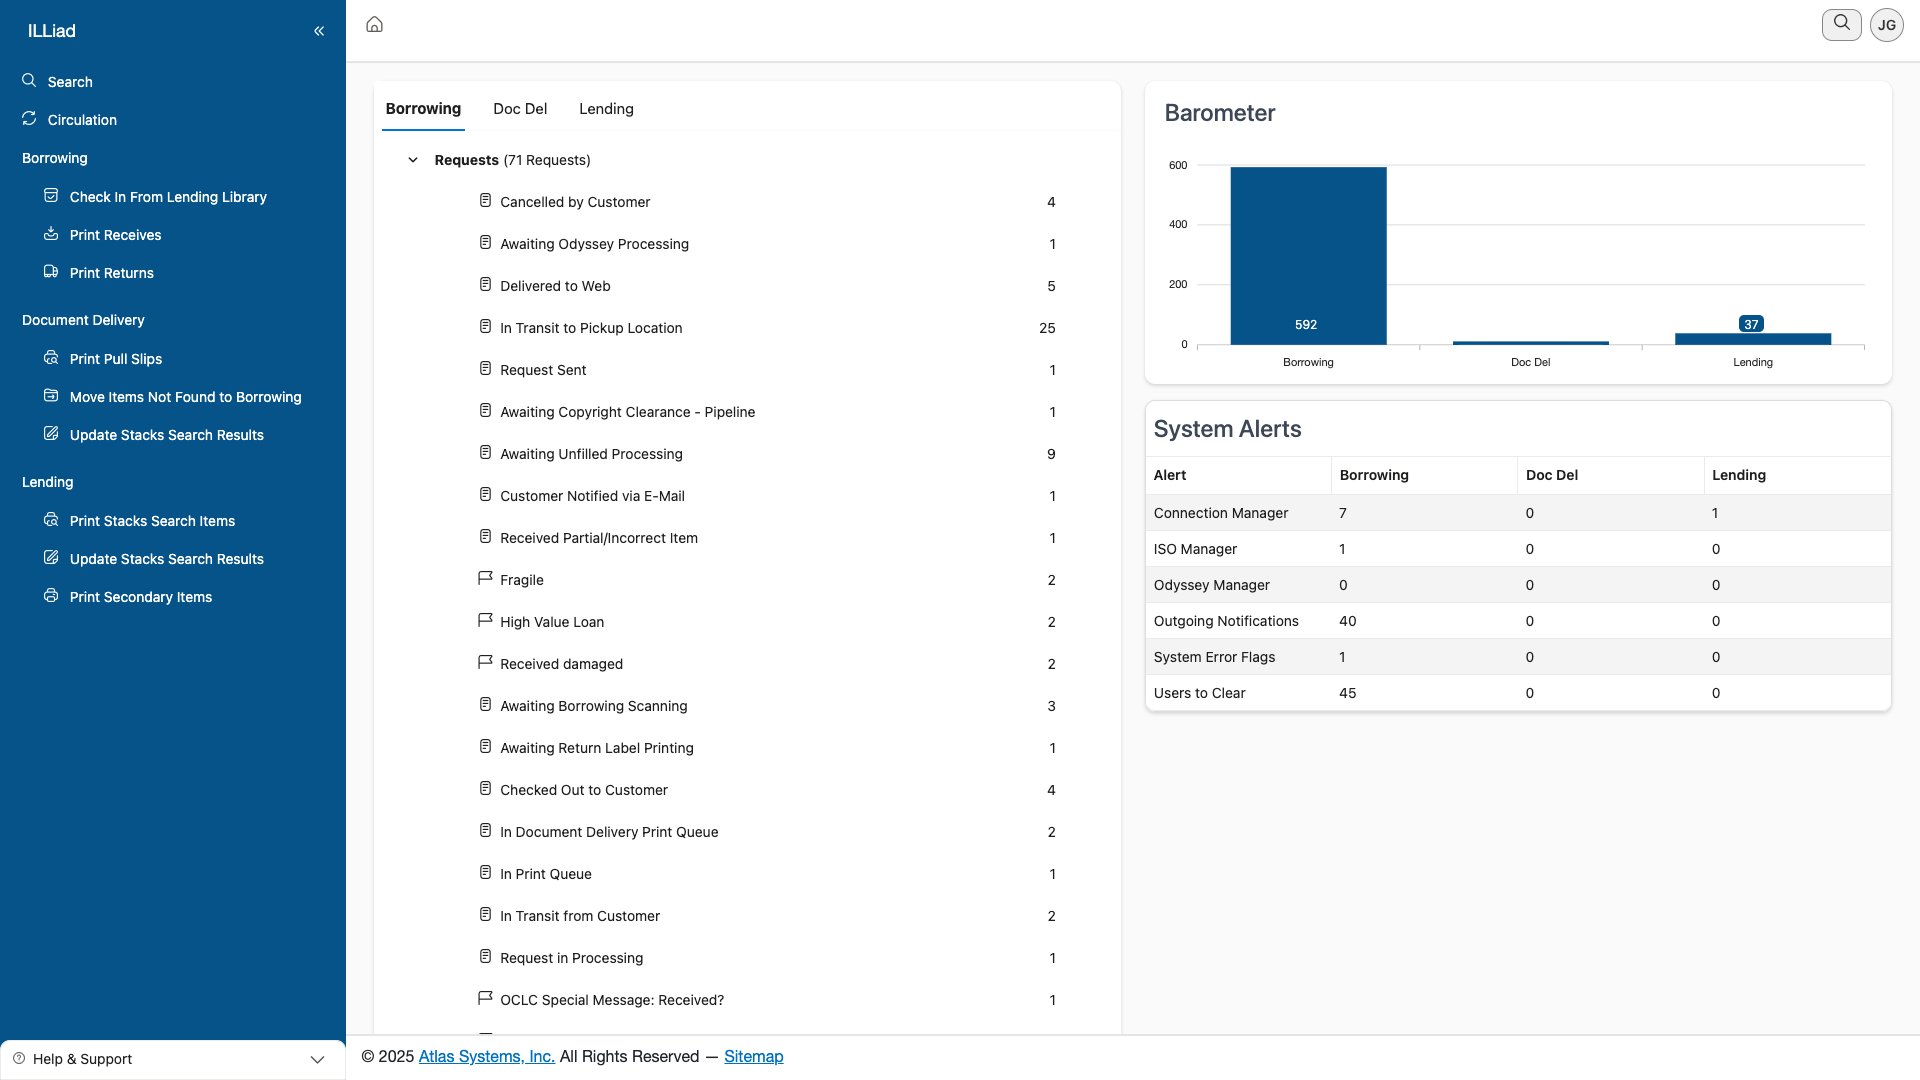Click the flag icon beside Fragile
1920x1080 pixels.
pos(485,579)
